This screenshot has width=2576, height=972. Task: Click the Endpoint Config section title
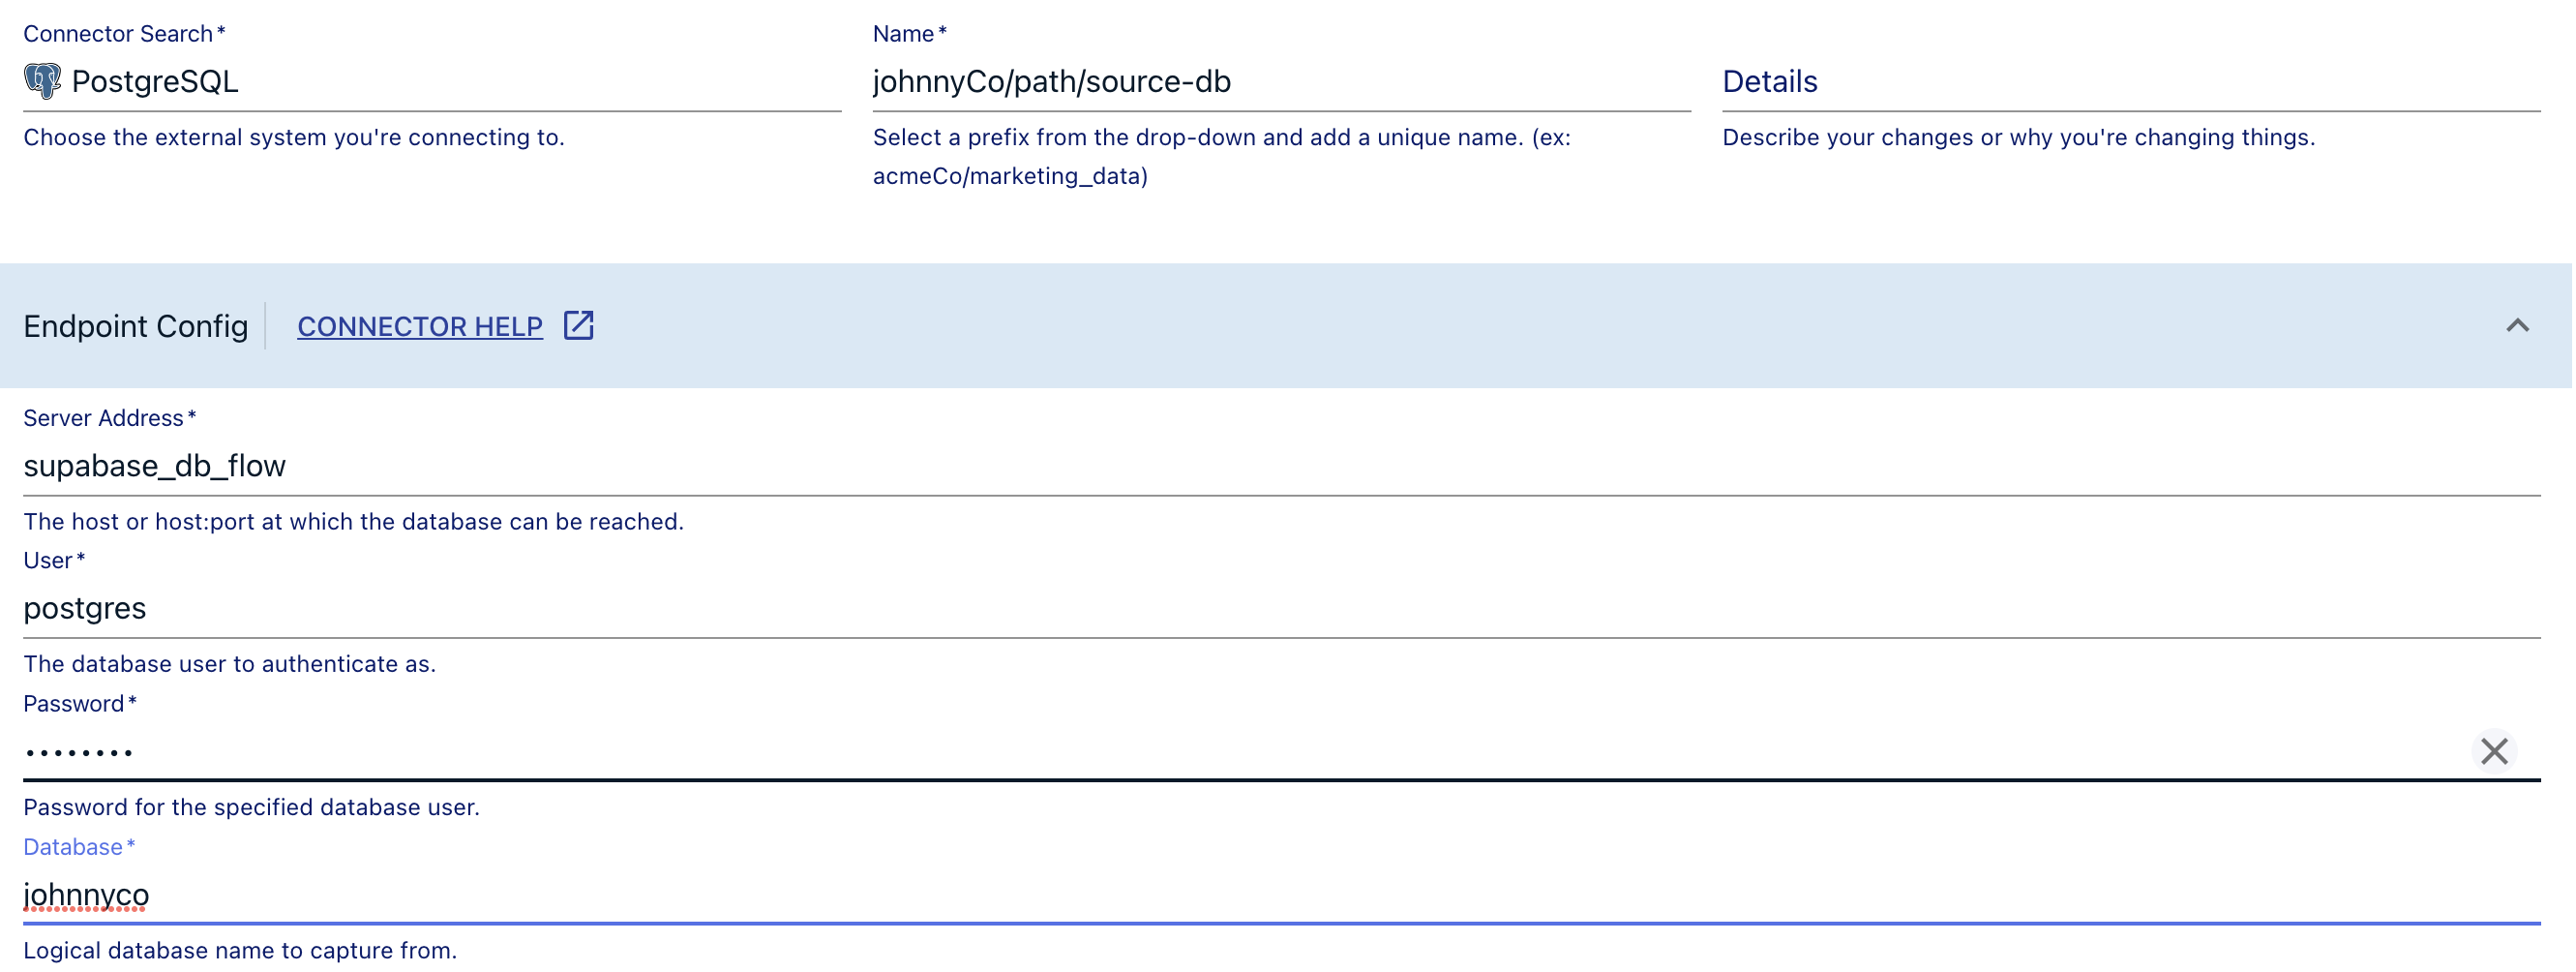[135, 325]
